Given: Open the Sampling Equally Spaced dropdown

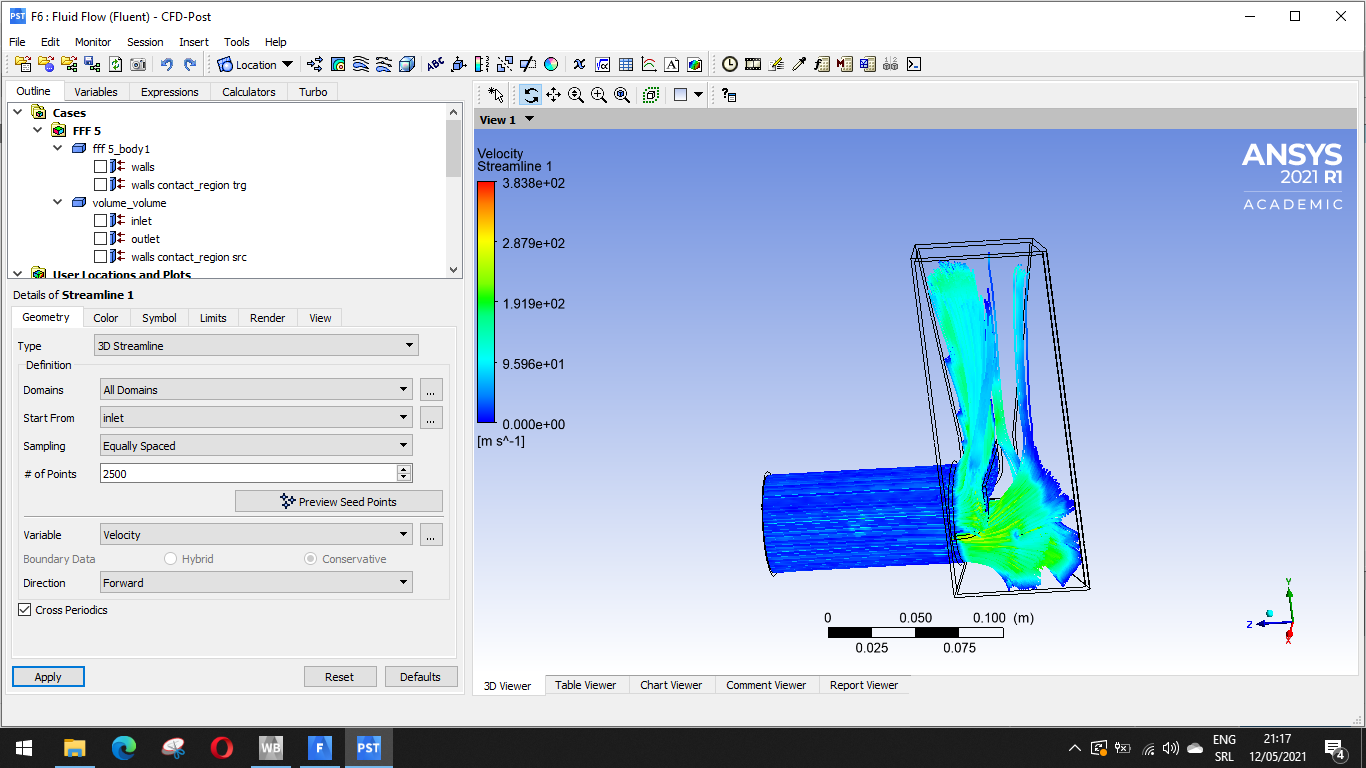Looking at the screenshot, I should tap(256, 446).
